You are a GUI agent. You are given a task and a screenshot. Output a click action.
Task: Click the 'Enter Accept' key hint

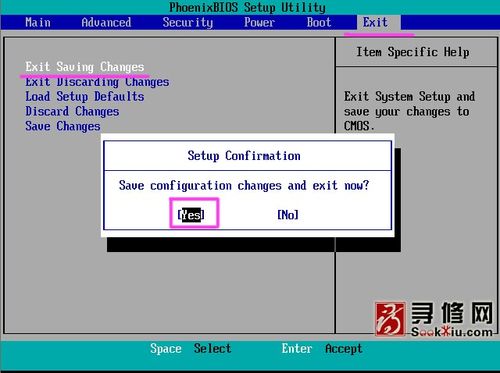click(x=322, y=349)
